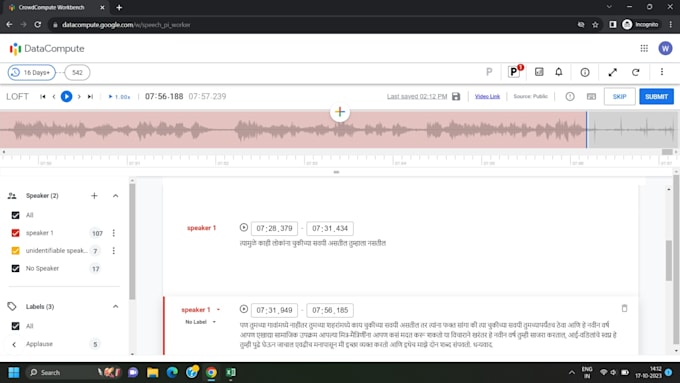Toggle the No Speaker checkbox

[16, 268]
